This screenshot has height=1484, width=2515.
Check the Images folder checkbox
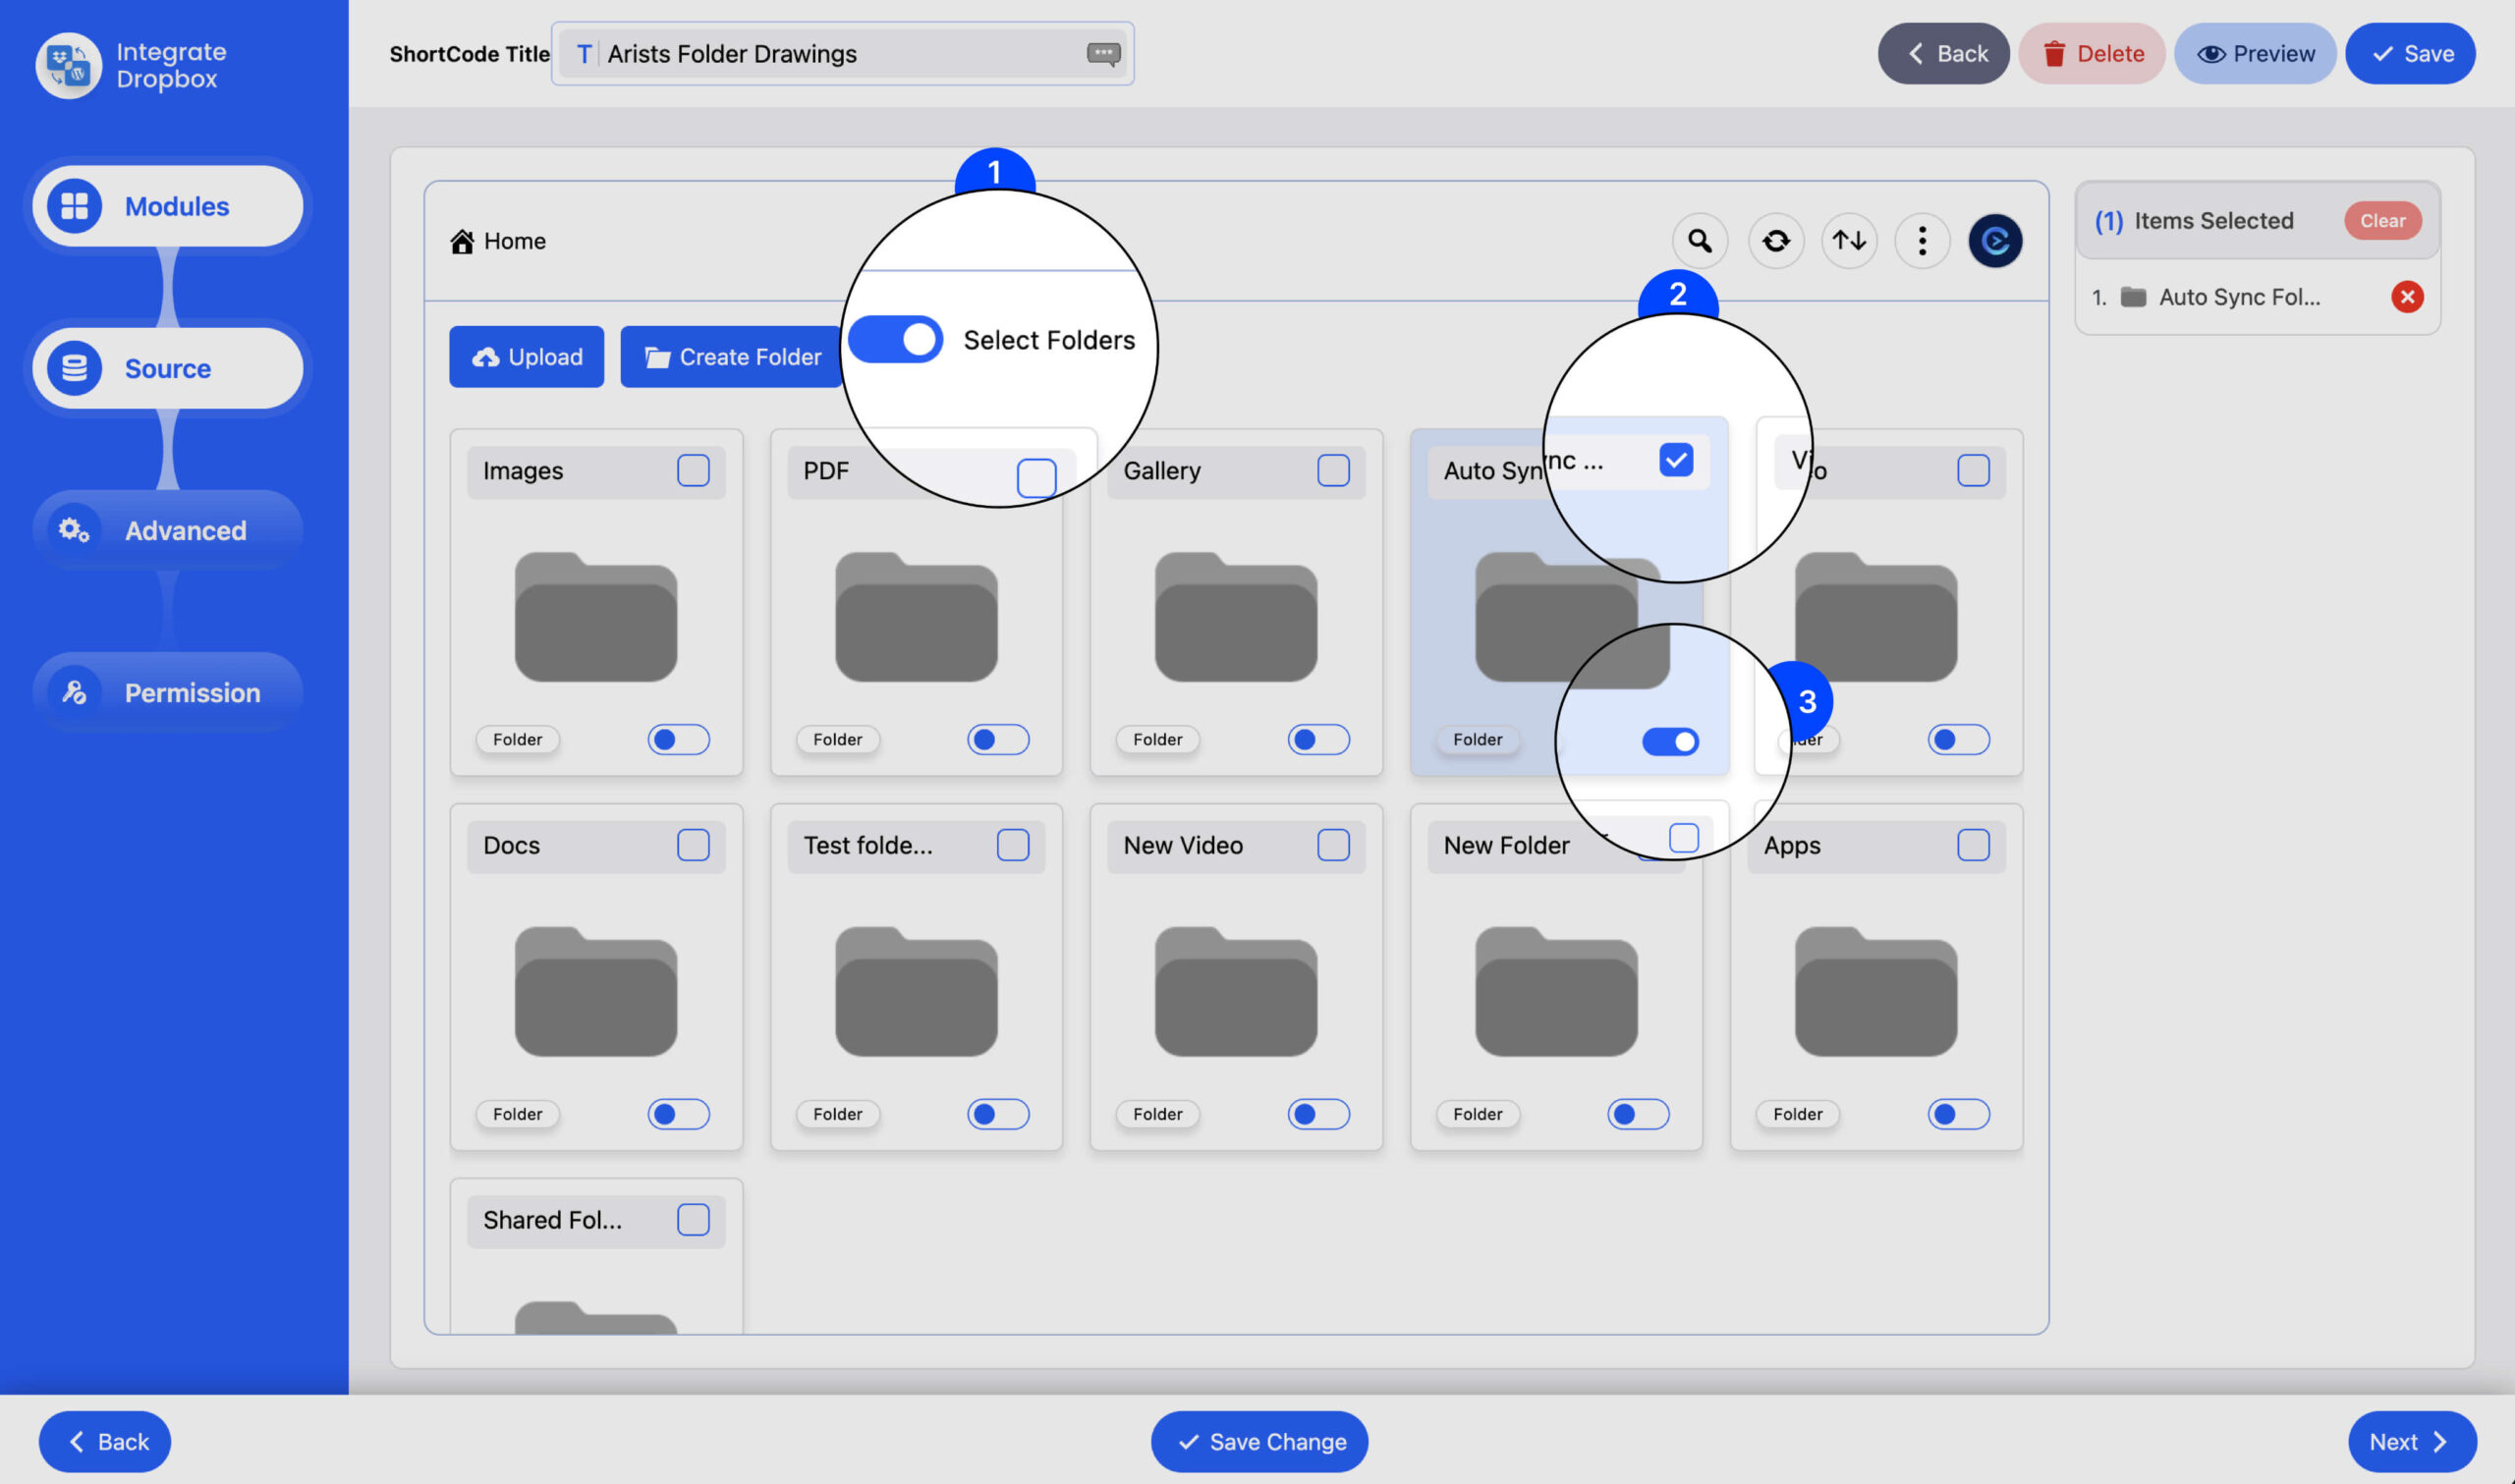click(693, 470)
